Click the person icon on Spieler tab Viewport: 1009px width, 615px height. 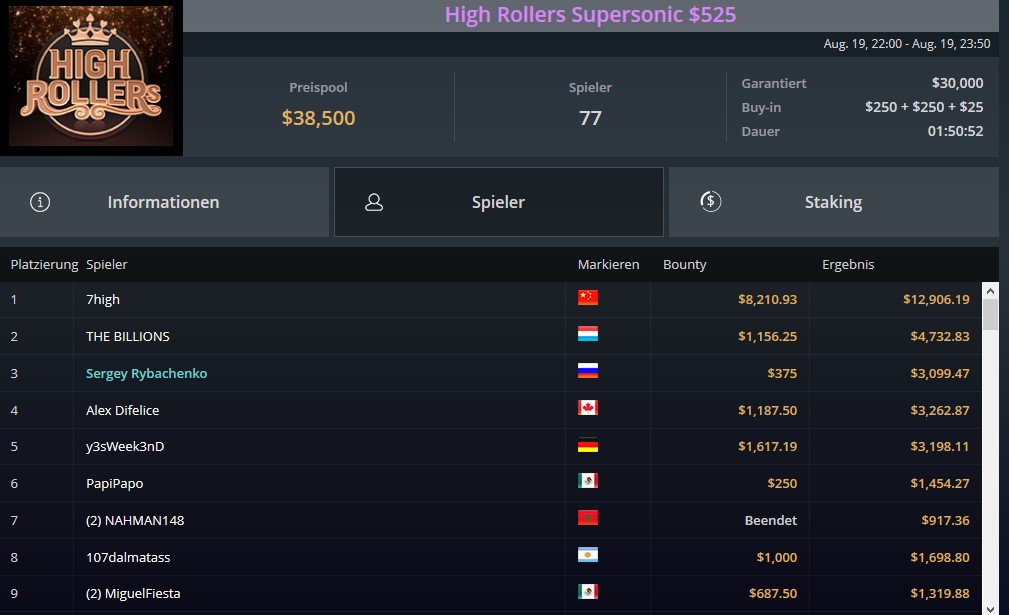(374, 202)
